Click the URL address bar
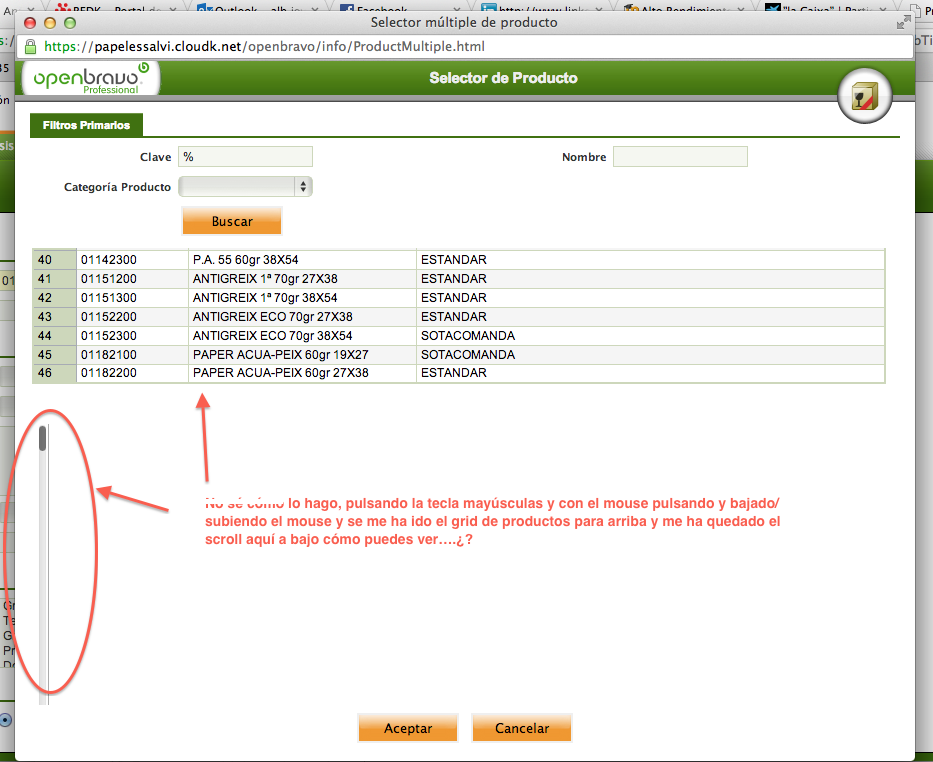Image resolution: width=933 pixels, height=762 pixels. [464, 46]
